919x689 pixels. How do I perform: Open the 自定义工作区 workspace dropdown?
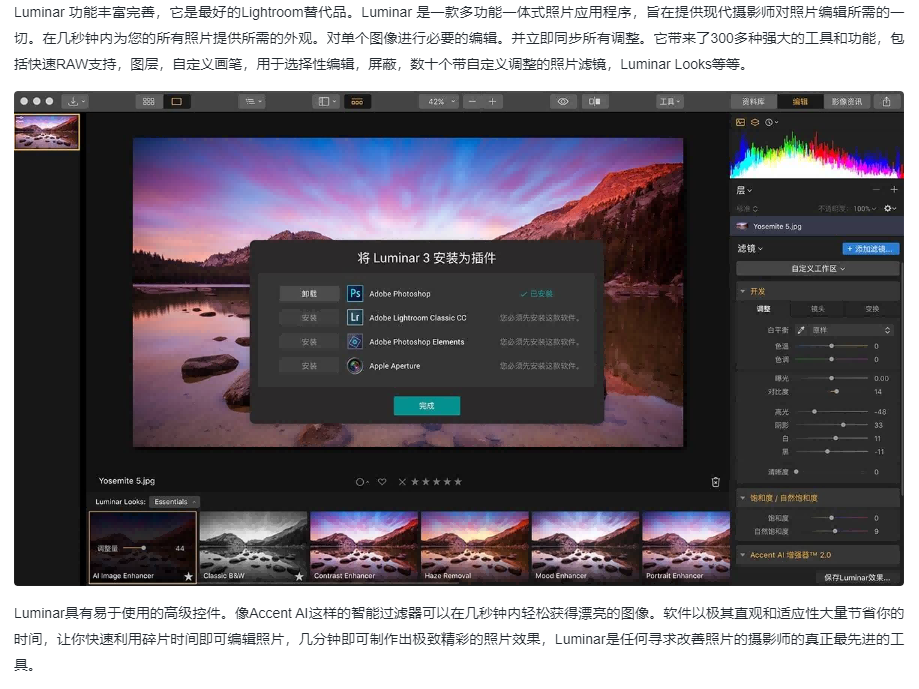pyautogui.click(x=818, y=268)
